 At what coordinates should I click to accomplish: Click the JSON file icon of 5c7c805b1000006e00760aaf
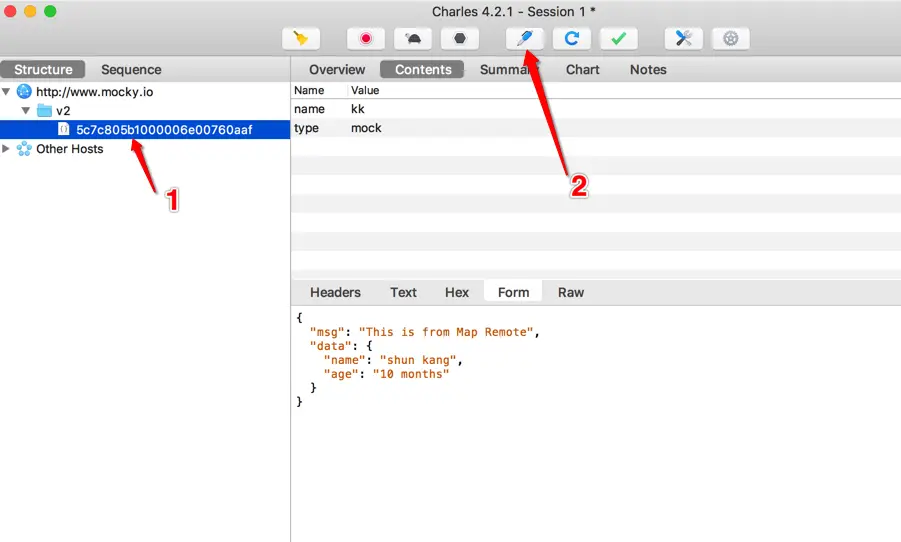64,129
